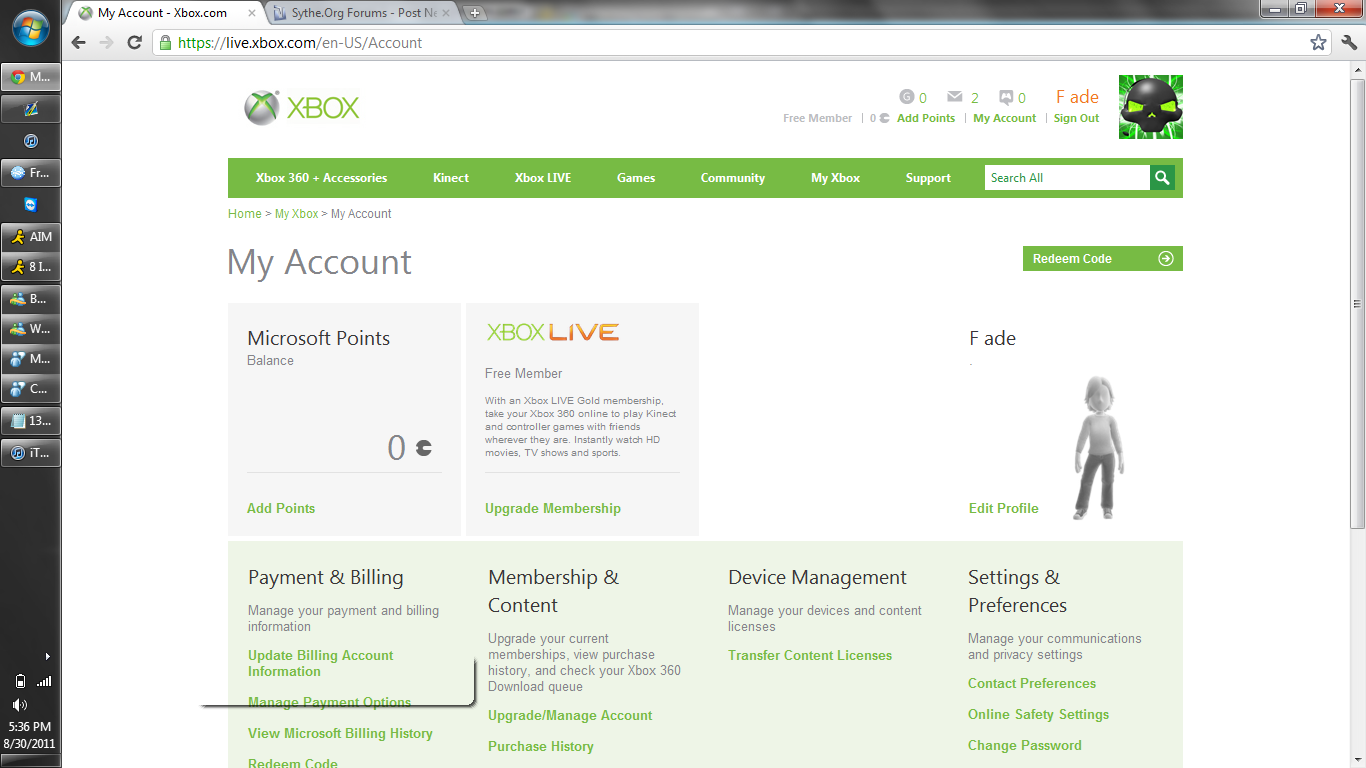1366x768 pixels.
Task: Open the Contact Preferences link
Action: 1032,683
